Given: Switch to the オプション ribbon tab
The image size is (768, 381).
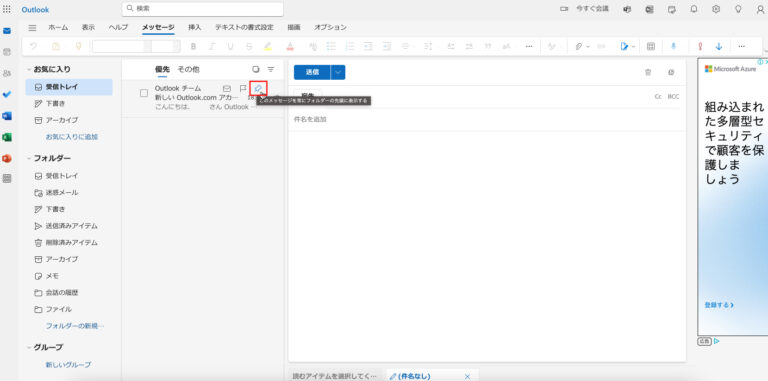Looking at the screenshot, I should tap(330, 27).
